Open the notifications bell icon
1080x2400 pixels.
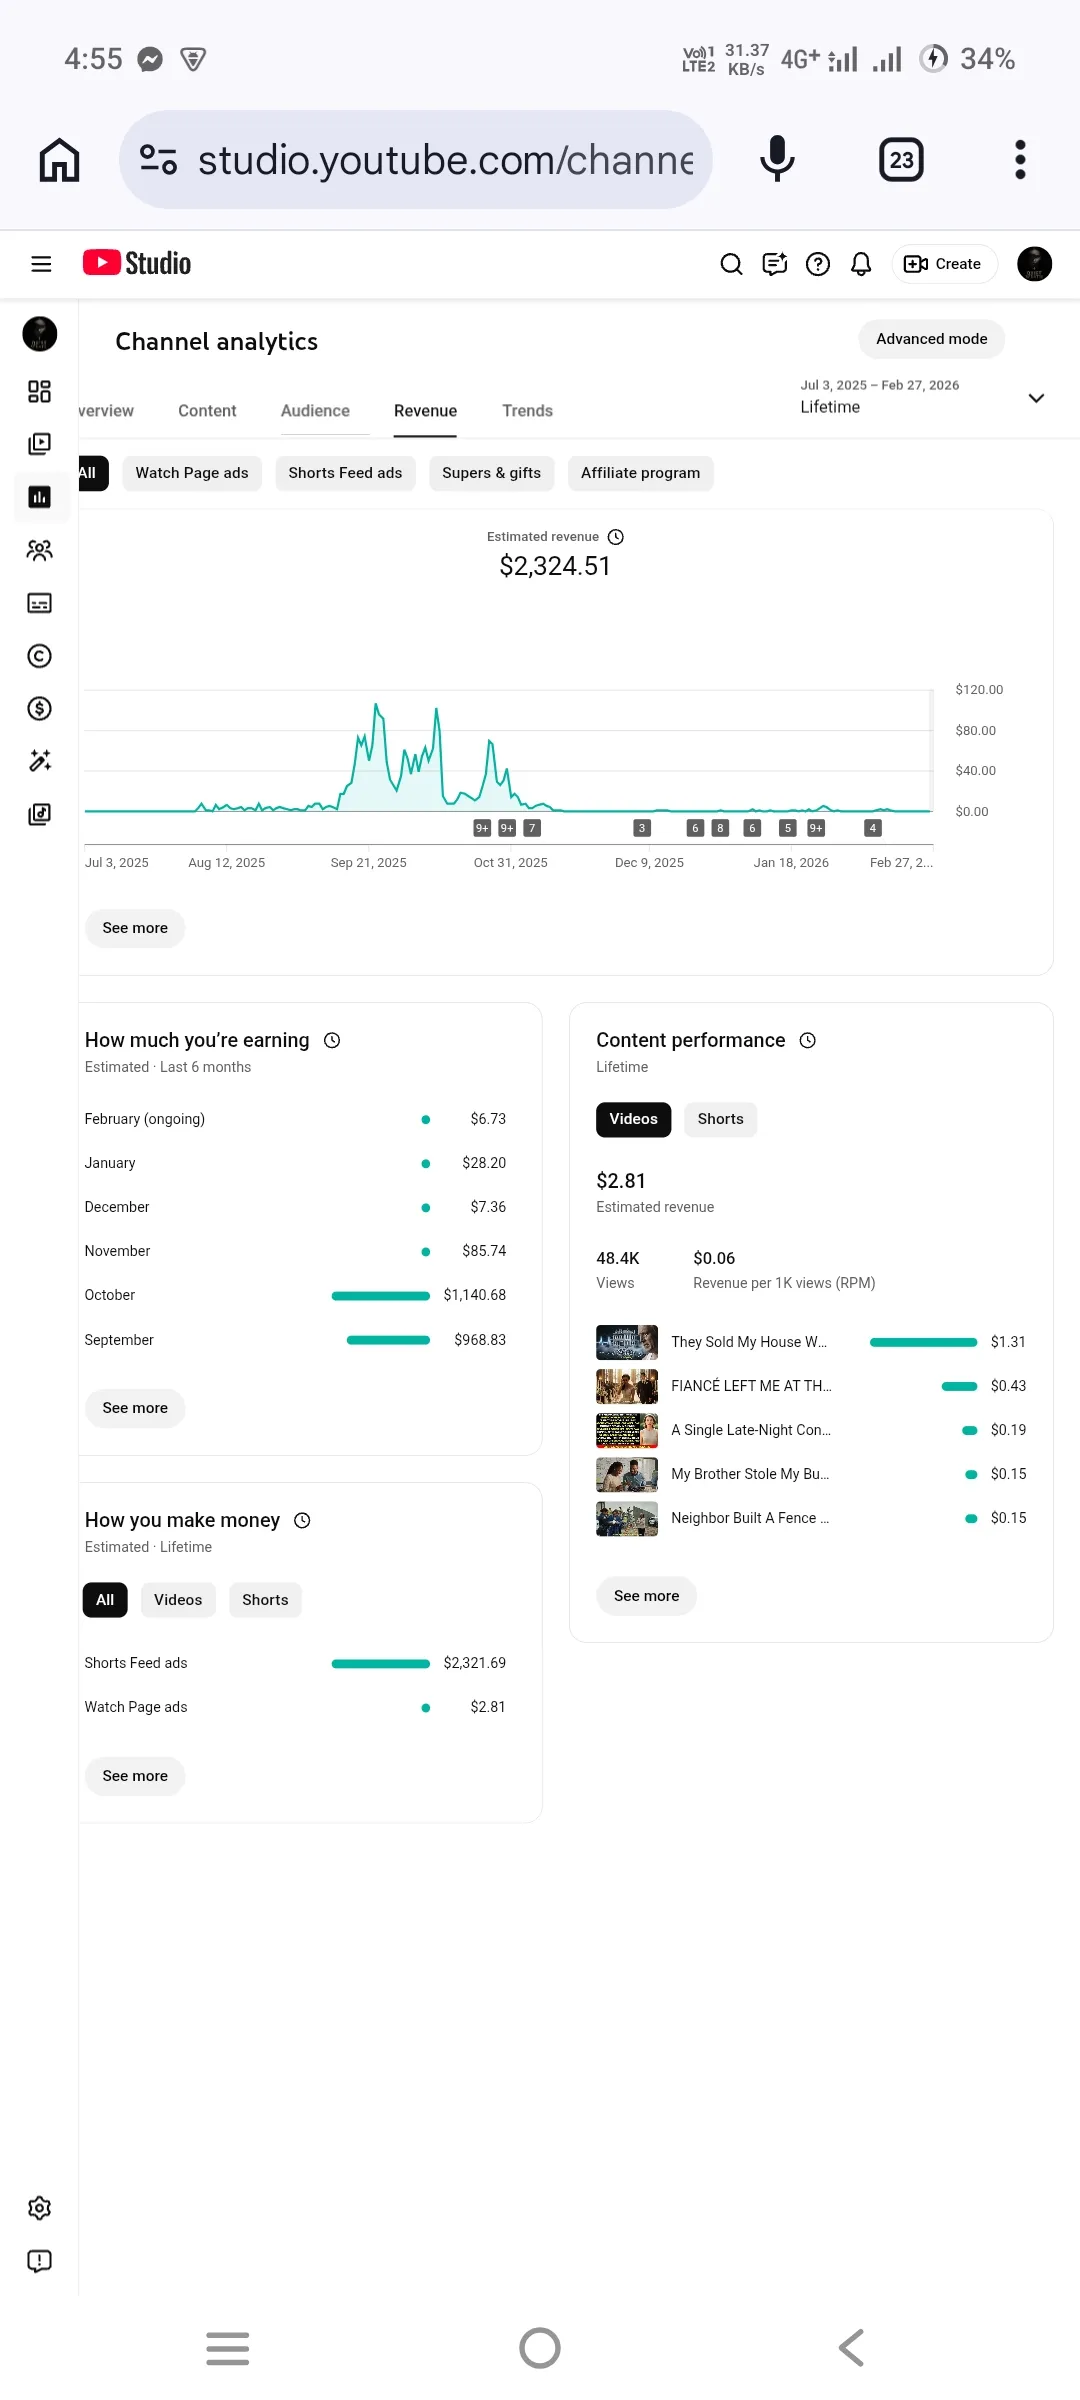coord(861,264)
